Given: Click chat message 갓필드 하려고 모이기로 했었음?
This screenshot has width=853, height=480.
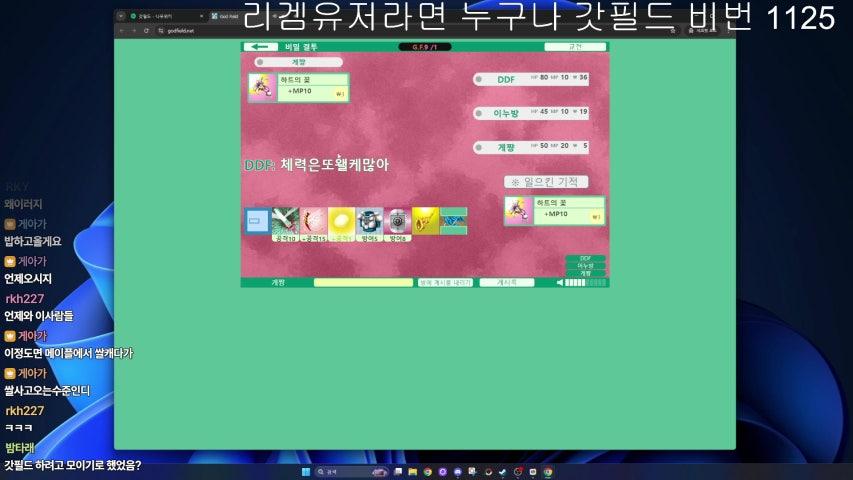Looking at the screenshot, I should (73, 465).
